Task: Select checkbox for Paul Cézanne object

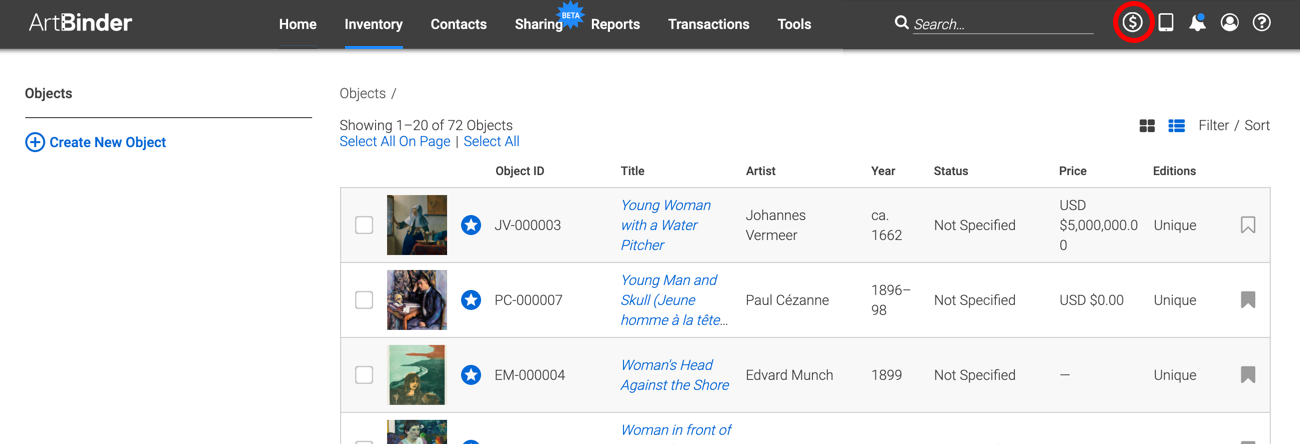Action: (x=364, y=300)
